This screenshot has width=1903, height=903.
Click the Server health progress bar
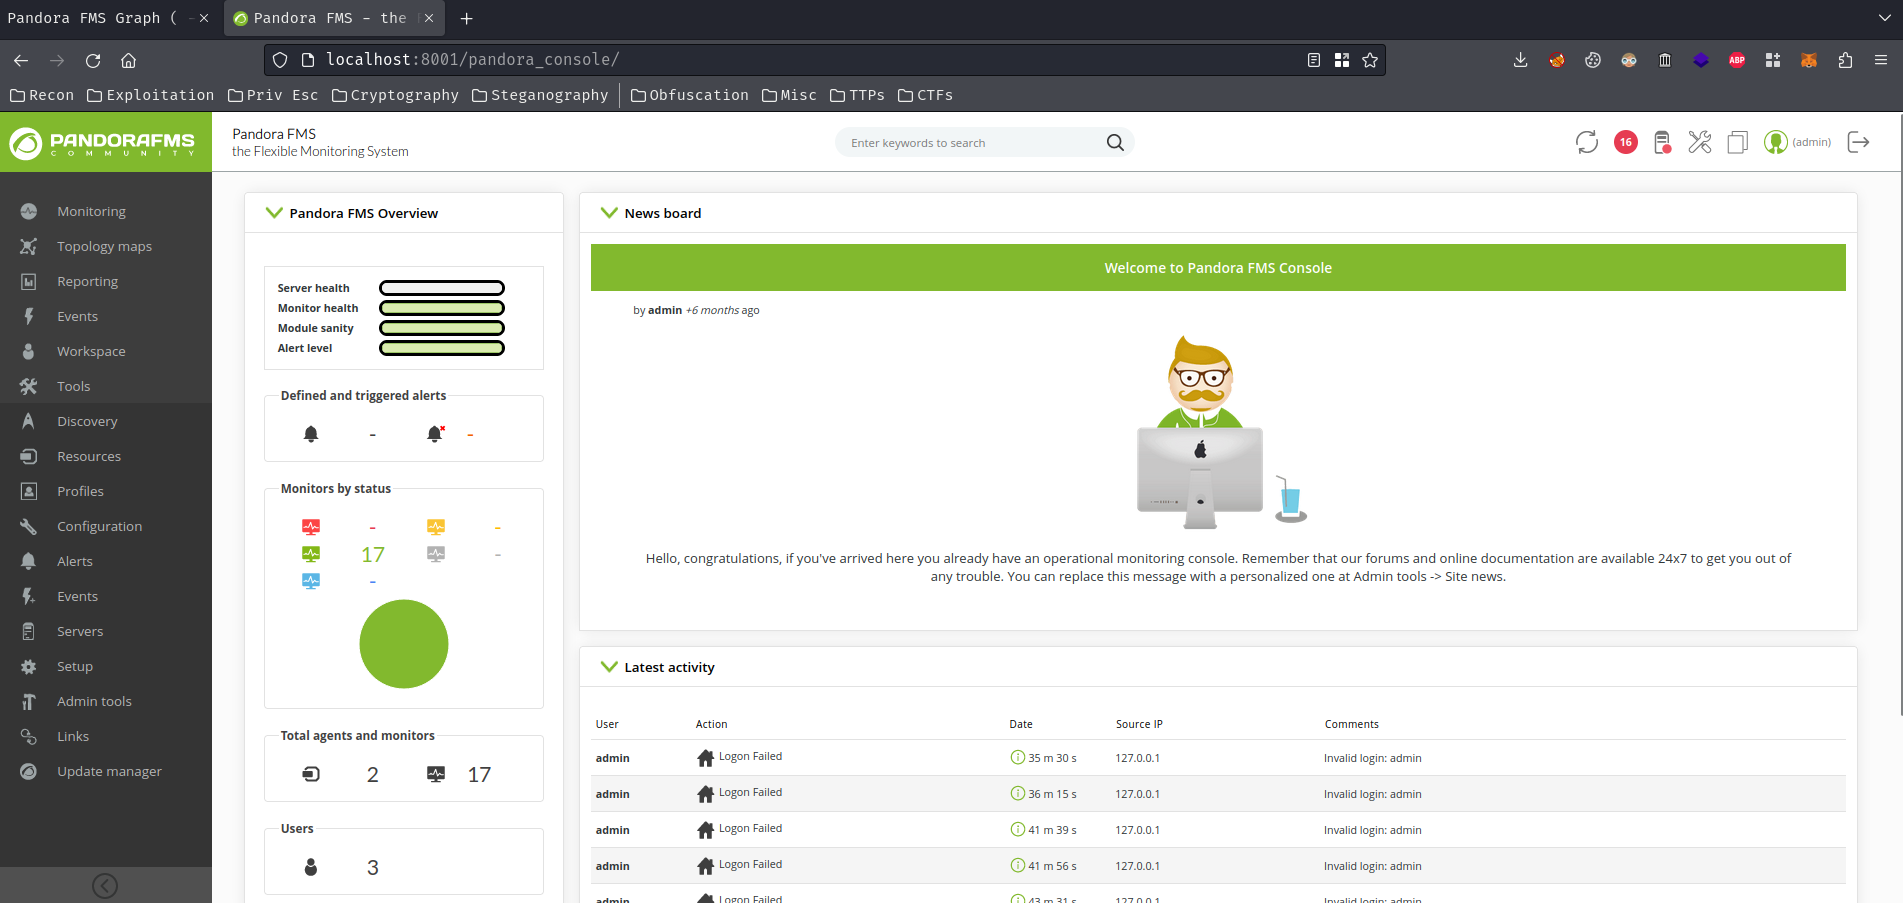tap(442, 288)
